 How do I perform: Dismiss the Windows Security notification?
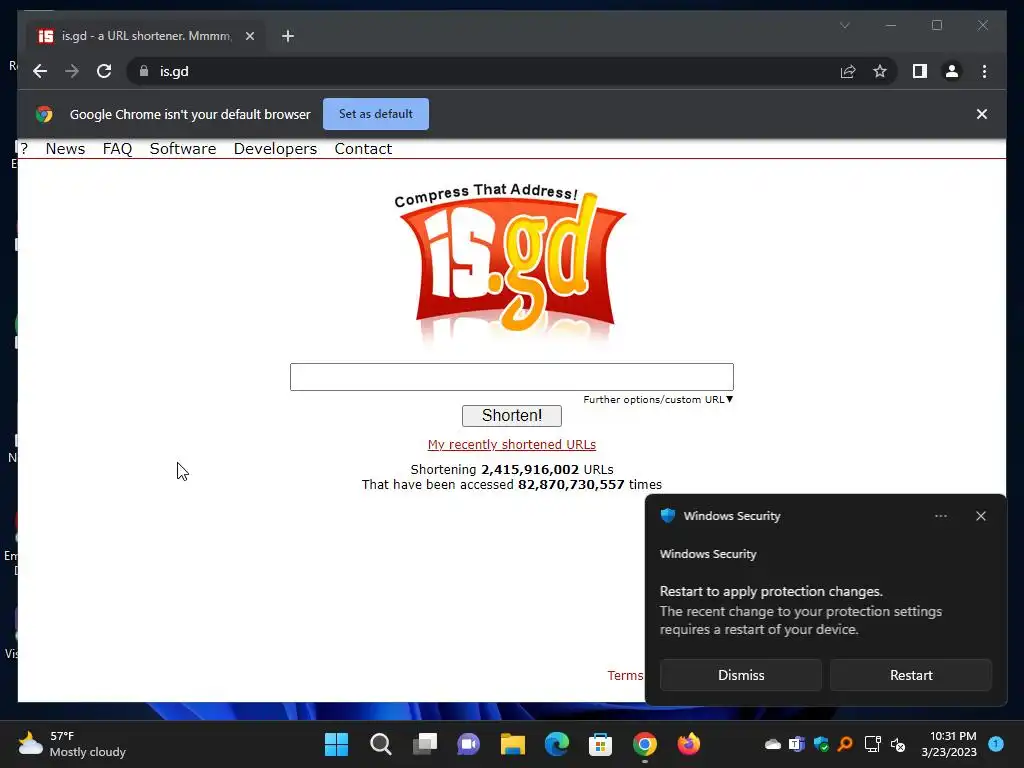coord(741,675)
